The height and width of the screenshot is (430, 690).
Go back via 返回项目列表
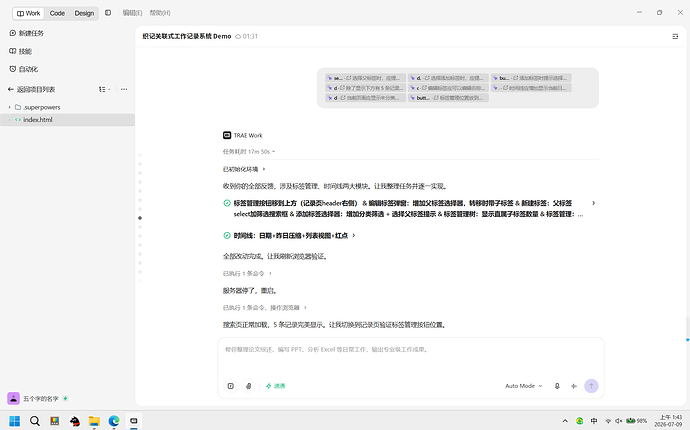31,89
